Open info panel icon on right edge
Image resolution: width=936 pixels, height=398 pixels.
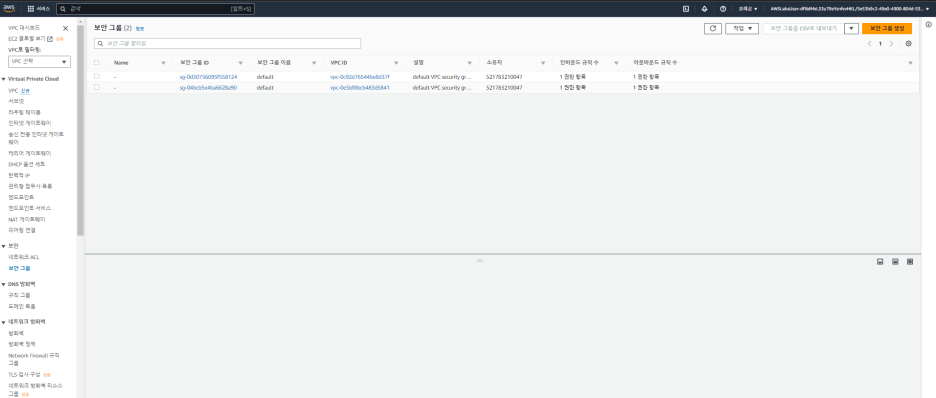tap(929, 24)
